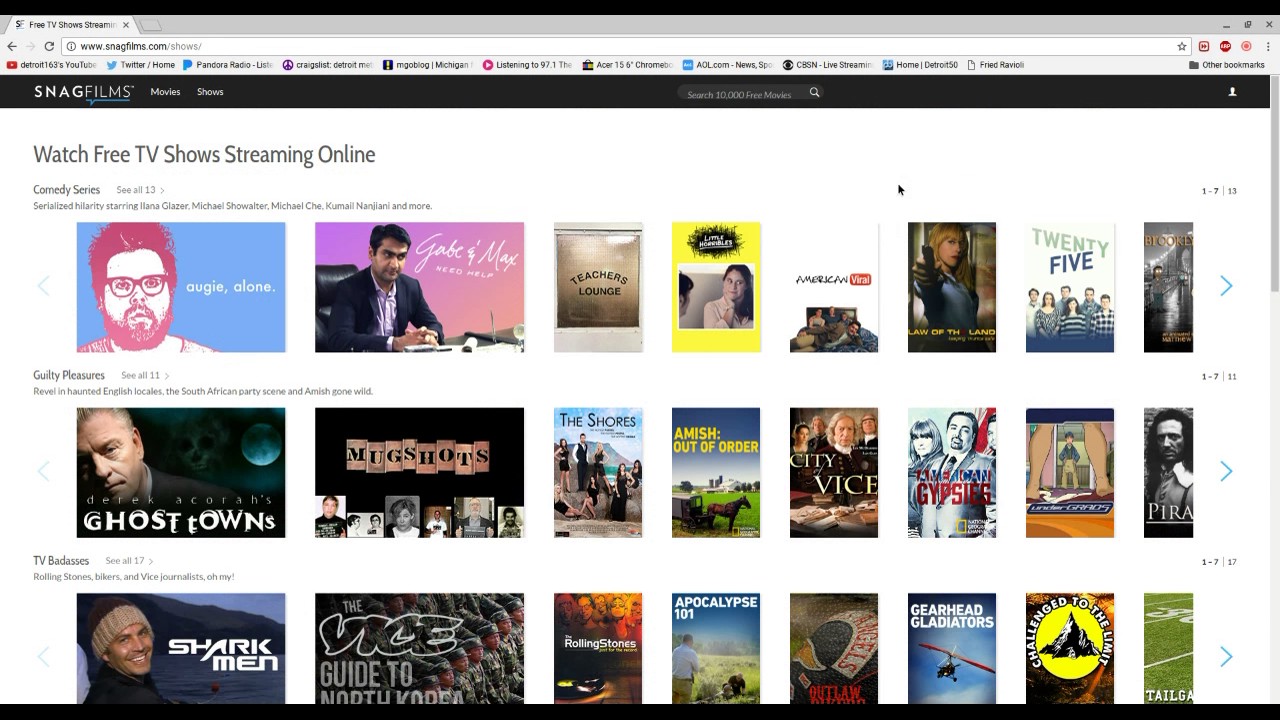The width and height of the screenshot is (1280, 720).
Task: Open the Apocalypse 101 show
Action: (716, 648)
